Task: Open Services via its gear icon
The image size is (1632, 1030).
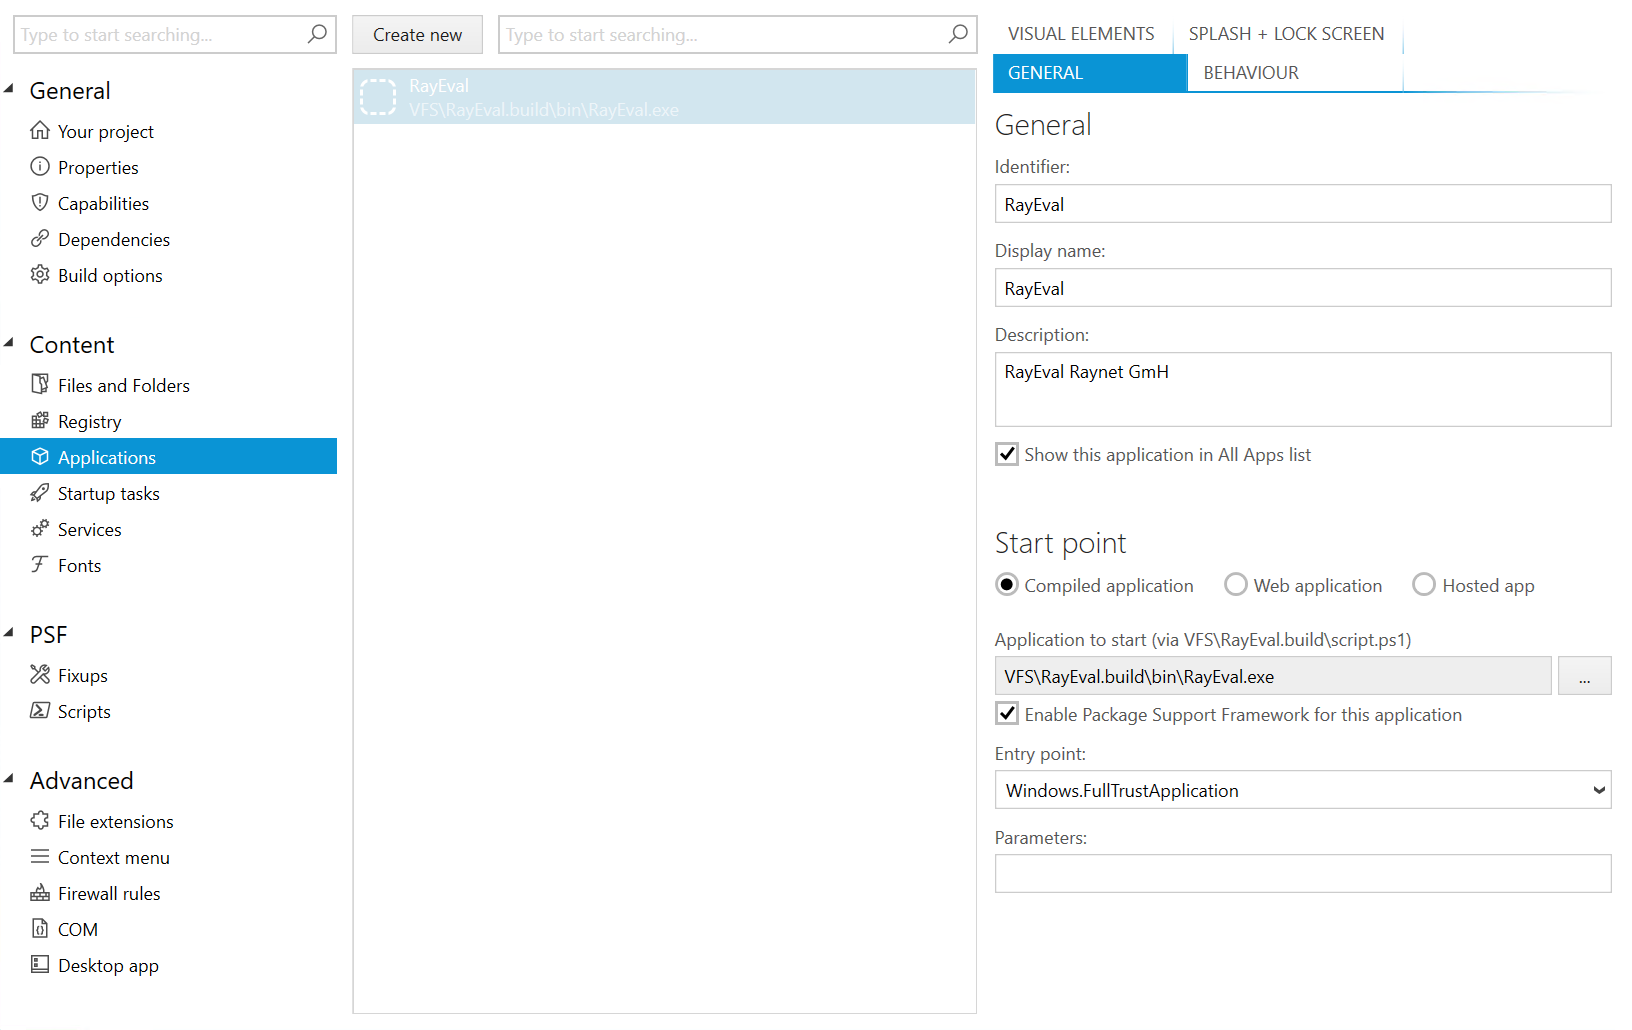Action: click(39, 528)
